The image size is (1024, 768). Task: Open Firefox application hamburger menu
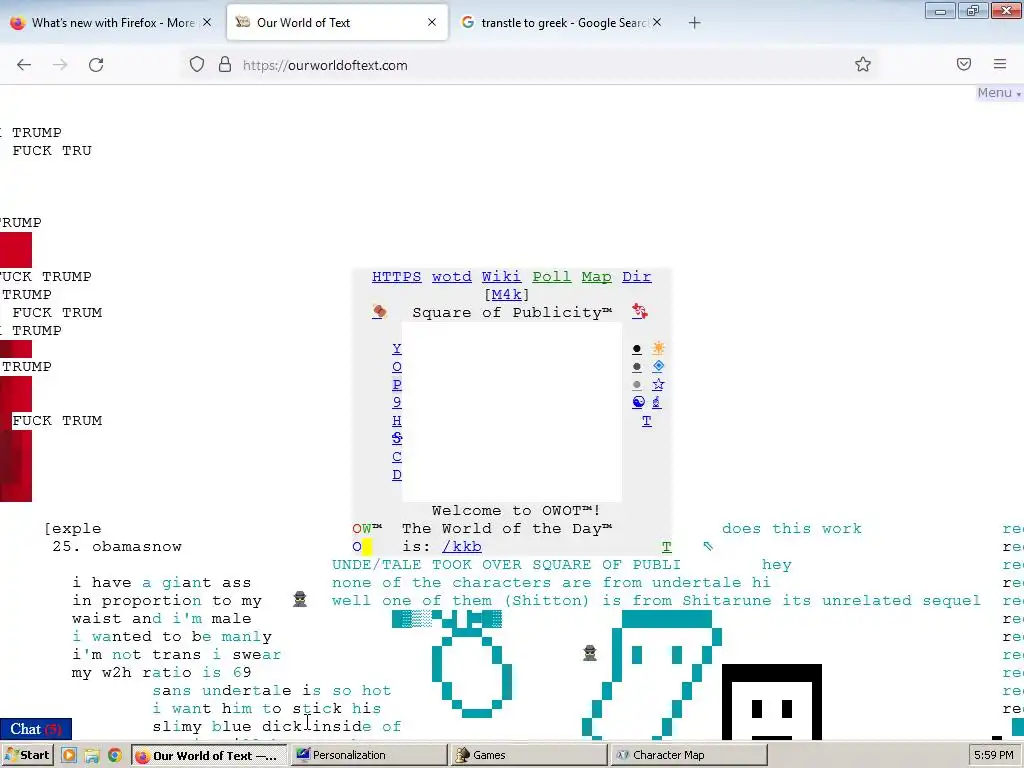[x=1000, y=64]
